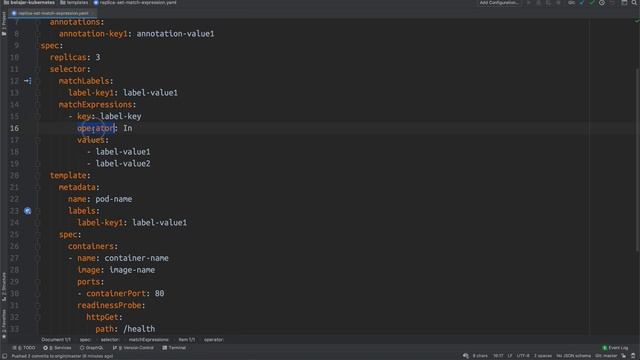Click the selected 'operator' word on line 16
This screenshot has height=360, width=640.
(x=96, y=128)
